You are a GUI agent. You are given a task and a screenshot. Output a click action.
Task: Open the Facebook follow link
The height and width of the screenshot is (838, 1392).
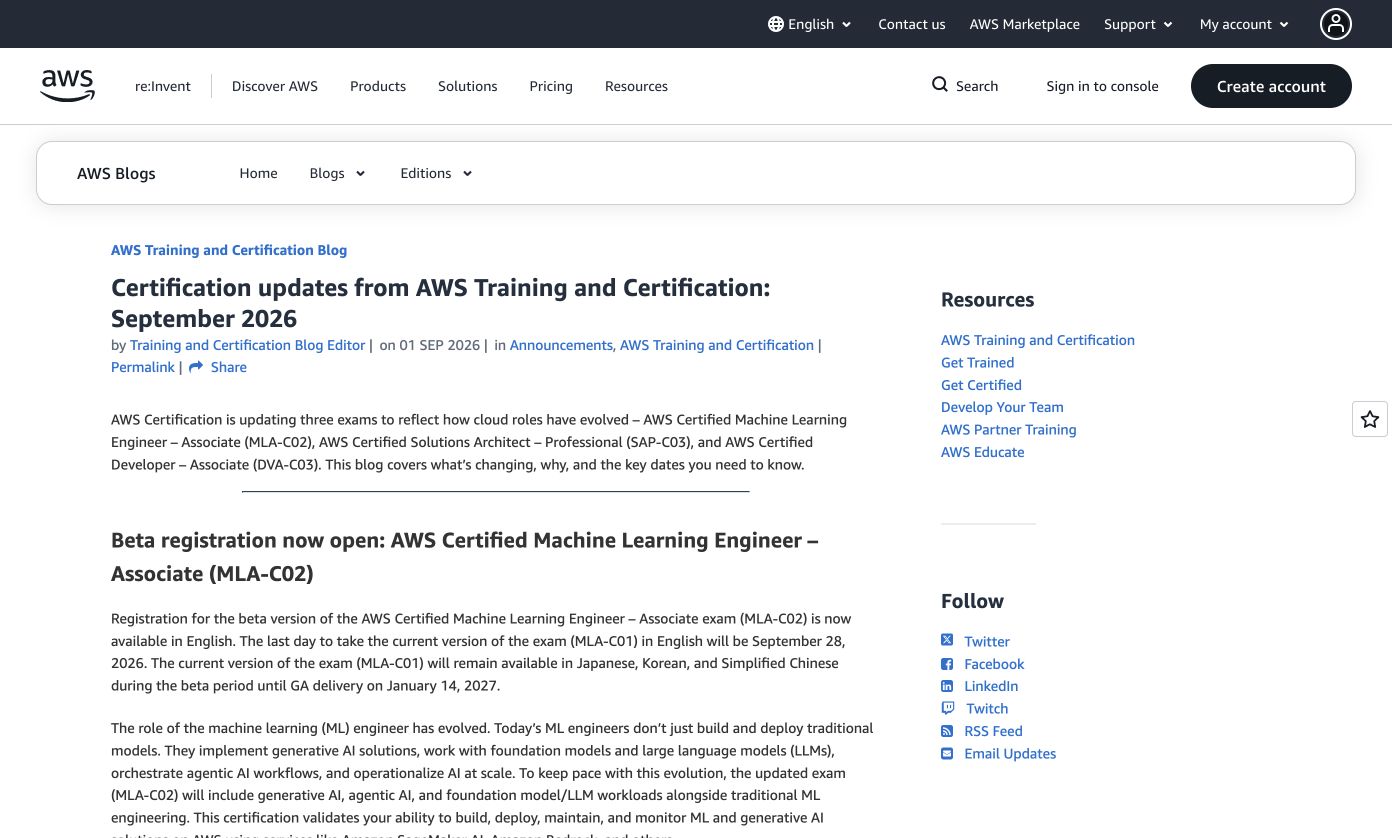pos(994,664)
